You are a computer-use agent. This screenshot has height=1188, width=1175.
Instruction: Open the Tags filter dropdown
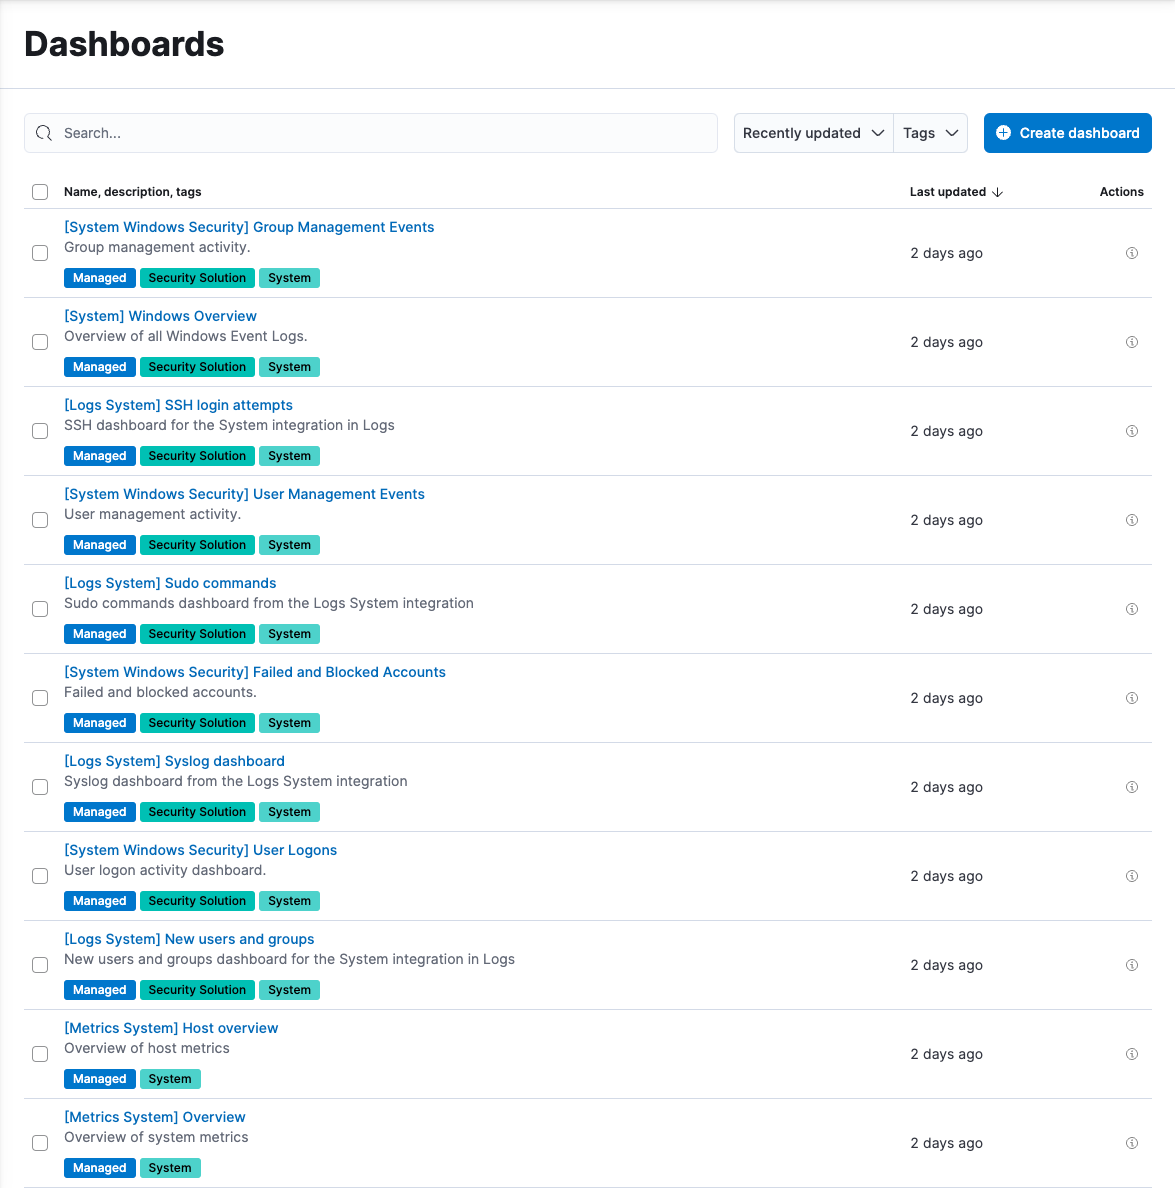pos(930,133)
